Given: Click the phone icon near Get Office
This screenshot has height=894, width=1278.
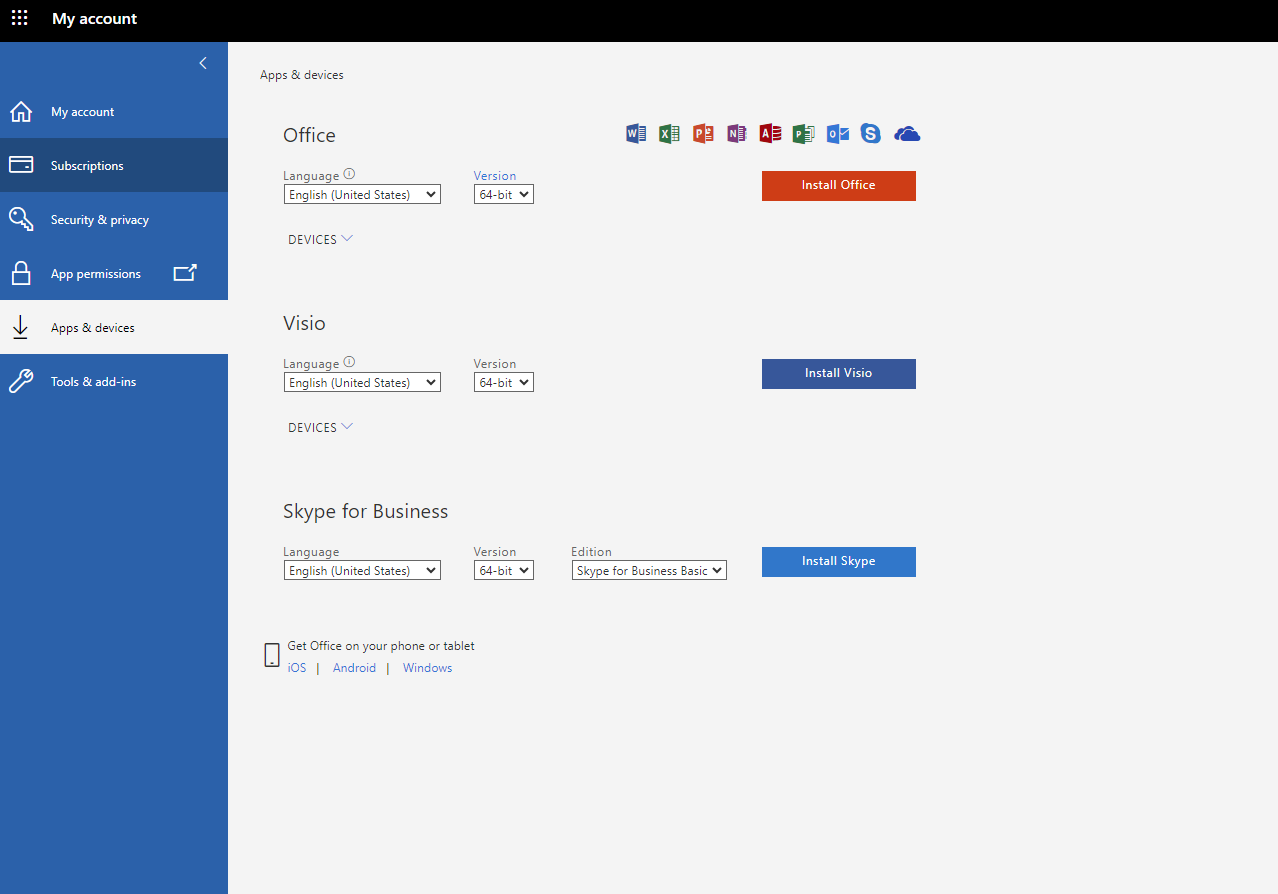Looking at the screenshot, I should (x=272, y=655).
